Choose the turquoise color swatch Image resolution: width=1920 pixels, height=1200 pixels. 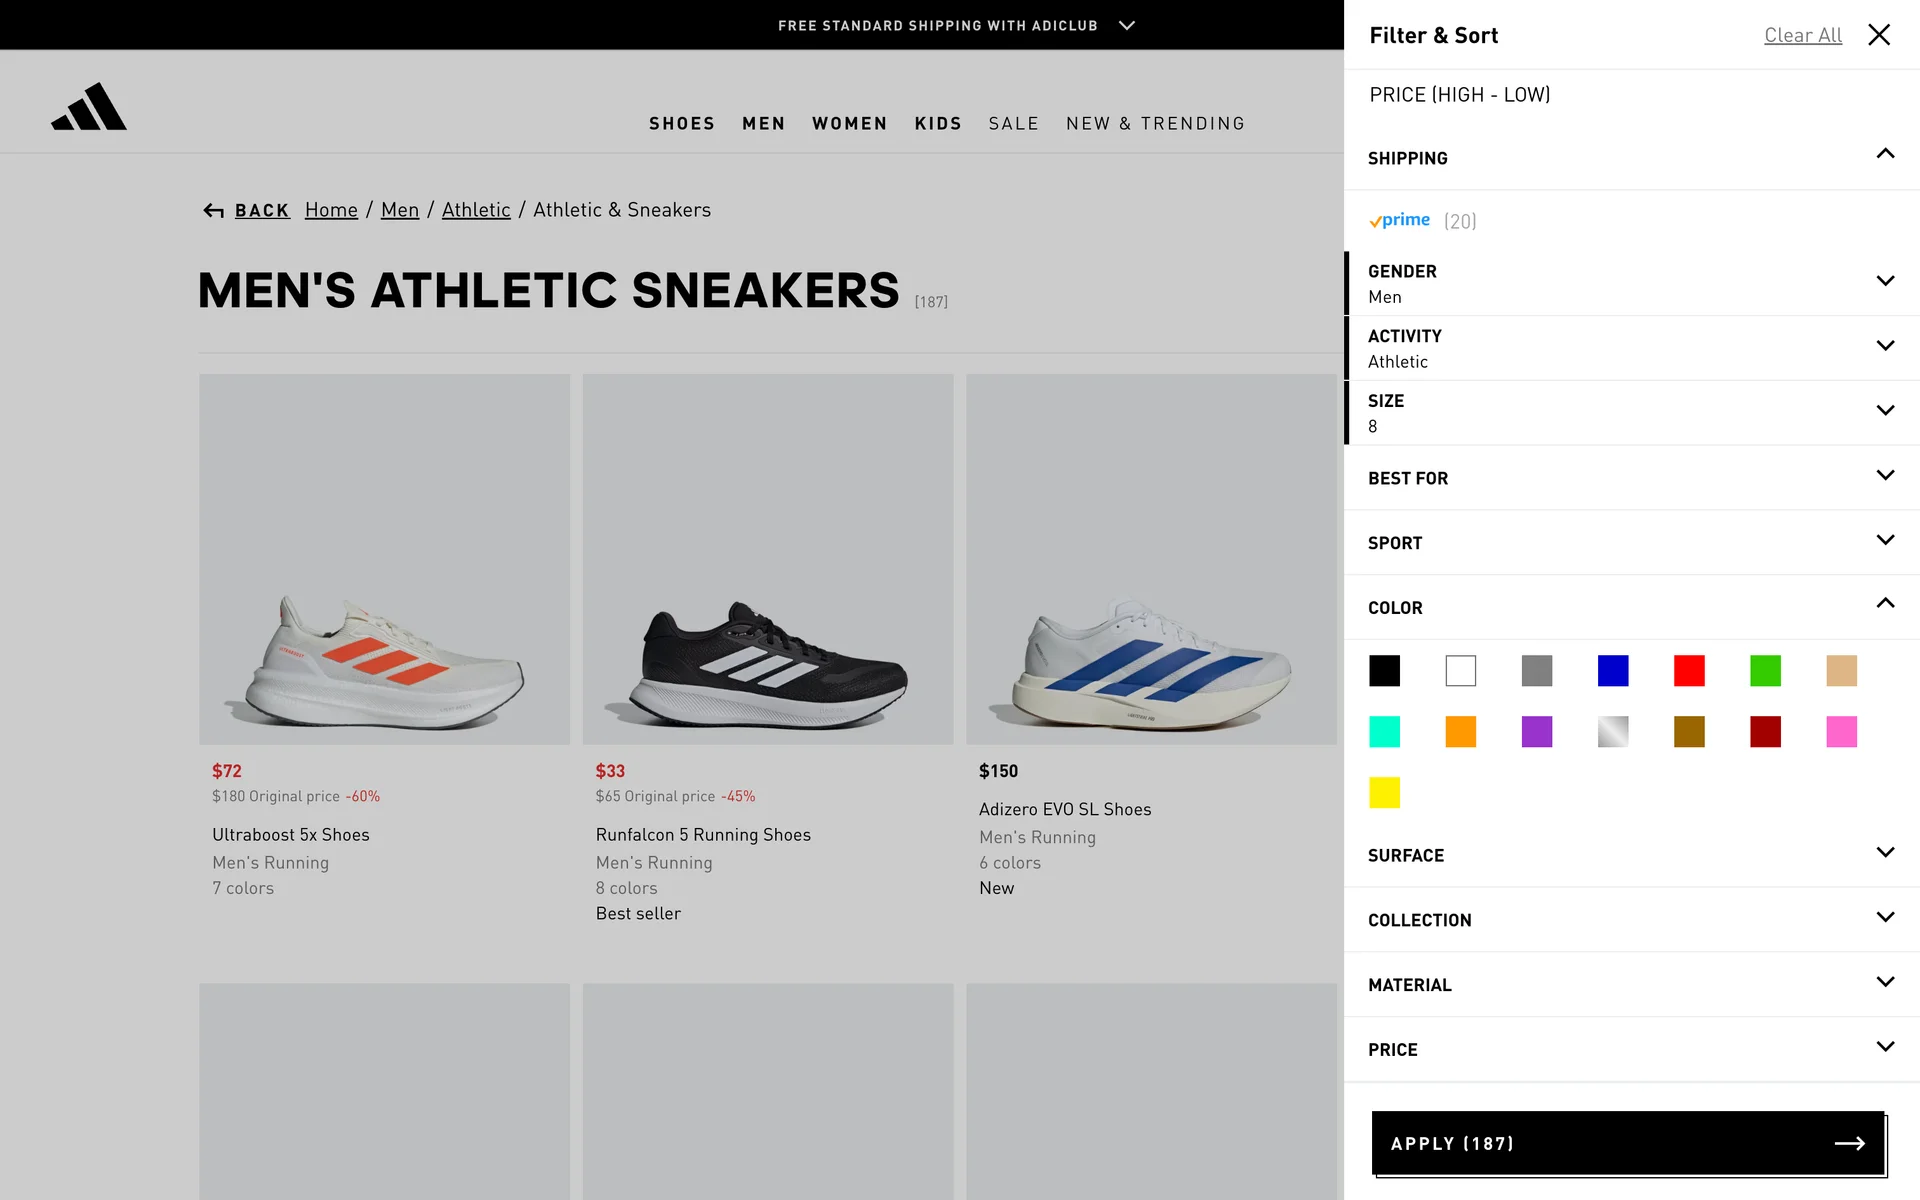(1384, 731)
